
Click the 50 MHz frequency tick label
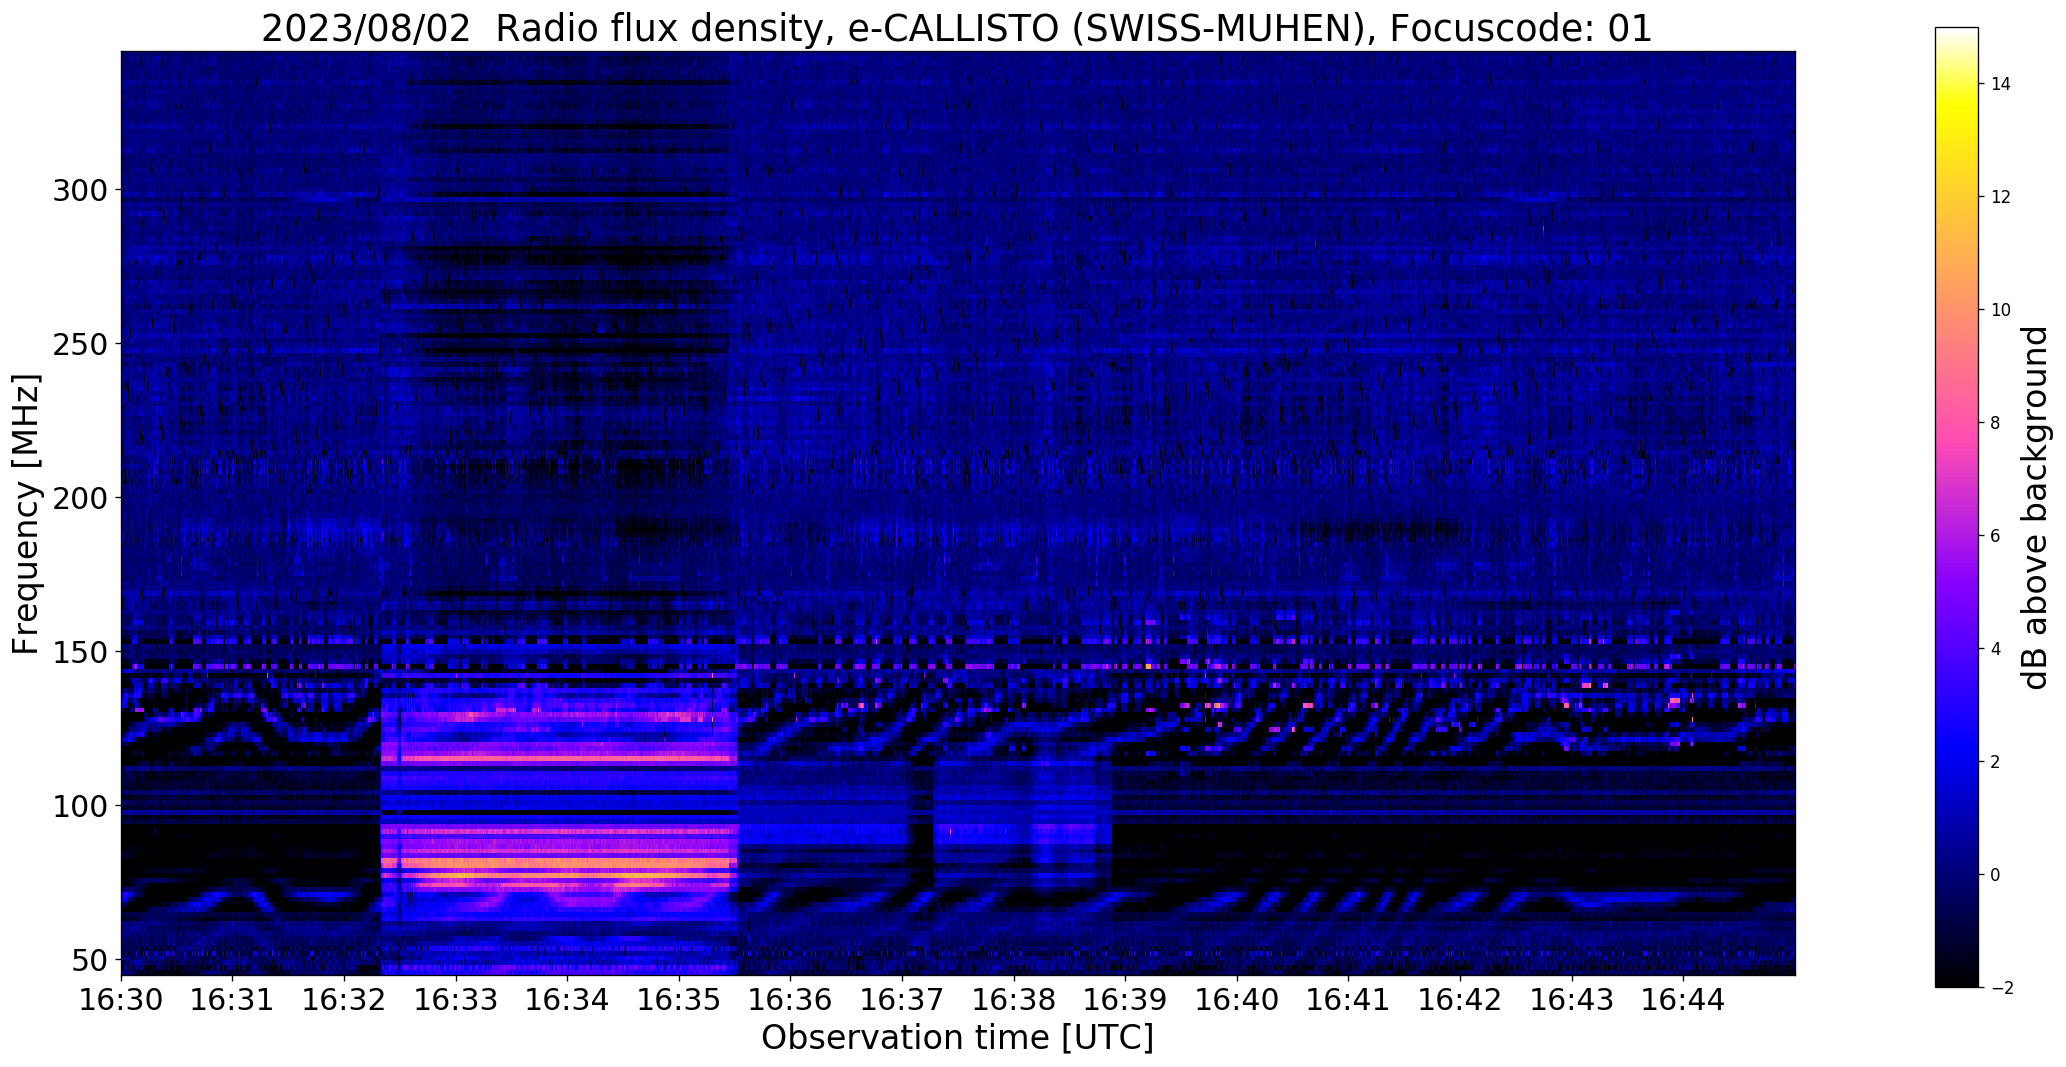click(88, 960)
